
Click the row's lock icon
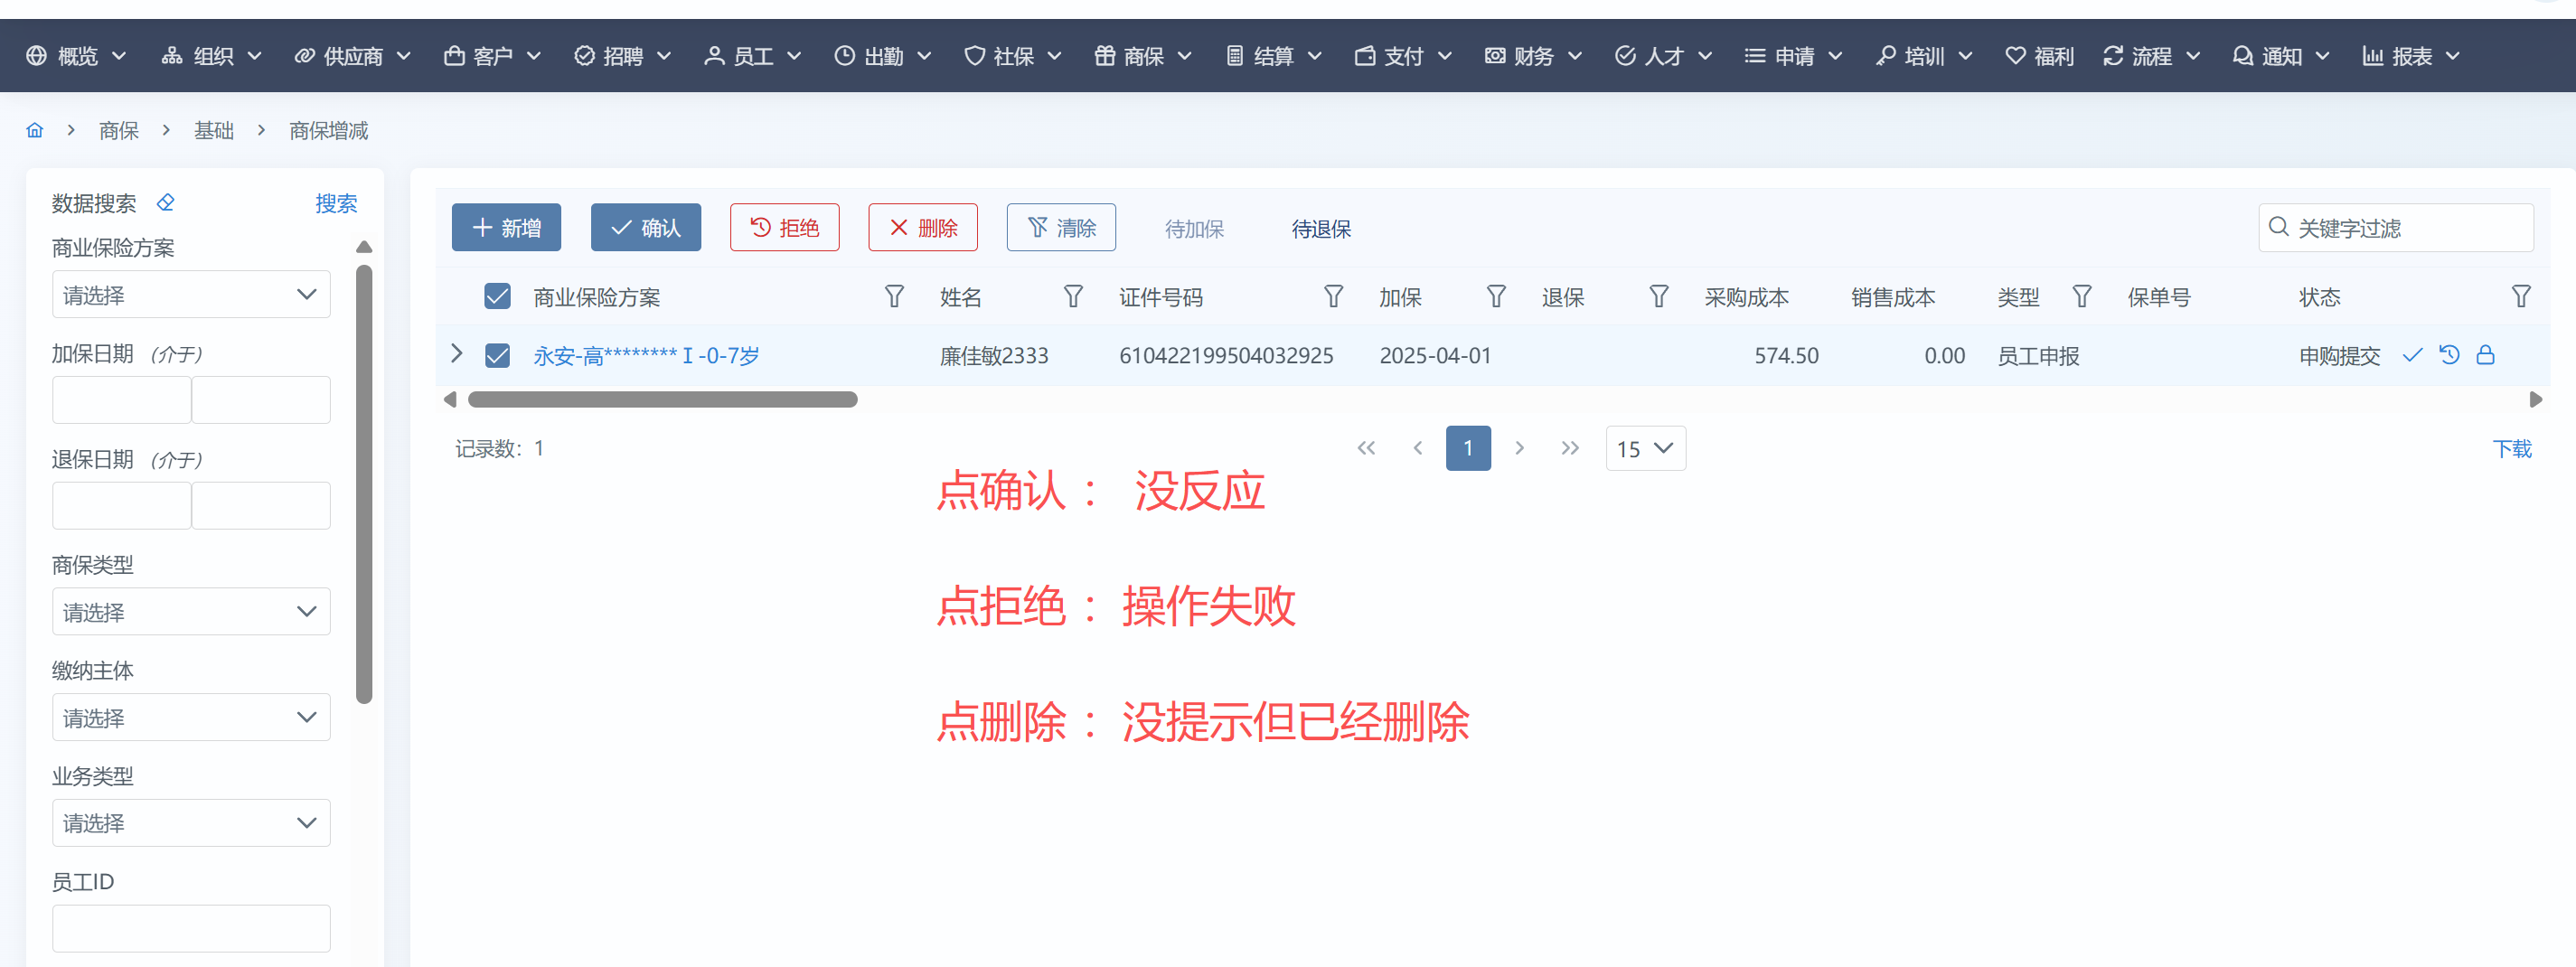(2485, 355)
